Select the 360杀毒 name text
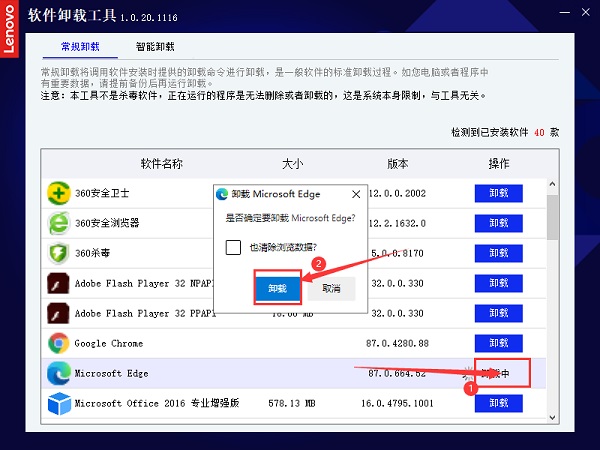Image resolution: width=600 pixels, height=450 pixels. pyautogui.click(x=93, y=253)
